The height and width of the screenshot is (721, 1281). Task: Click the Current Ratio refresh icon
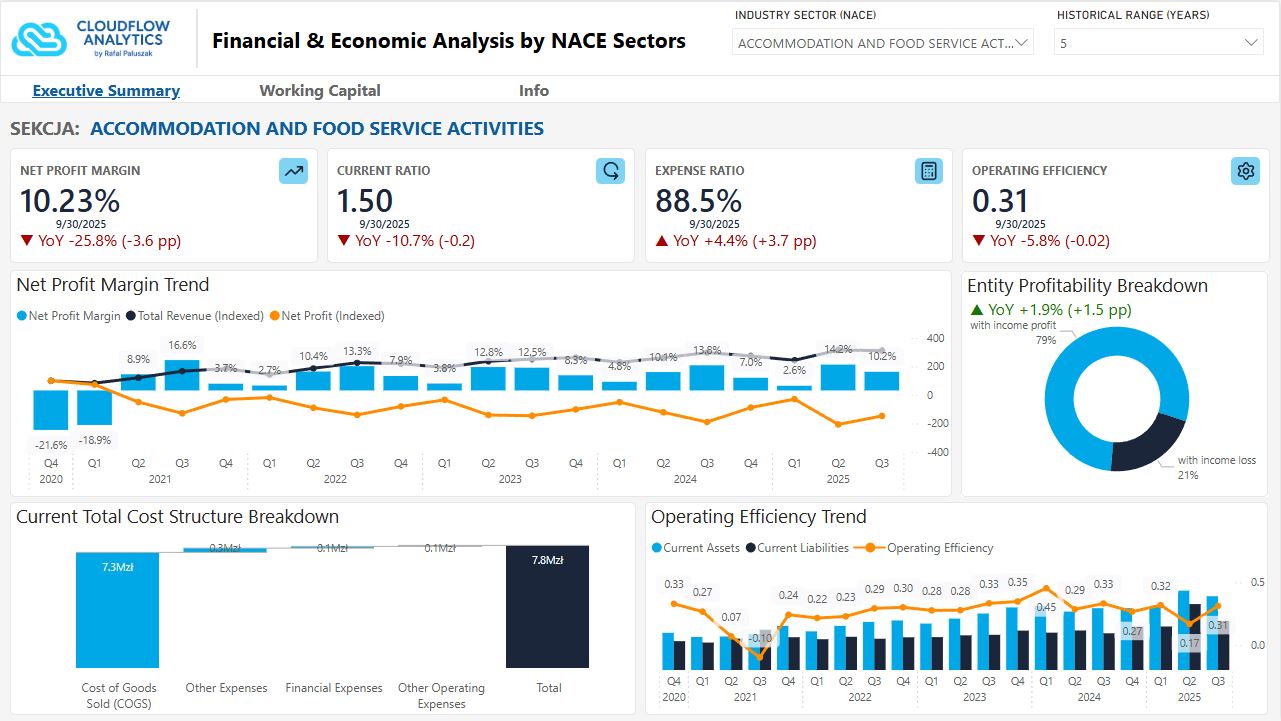tap(610, 171)
